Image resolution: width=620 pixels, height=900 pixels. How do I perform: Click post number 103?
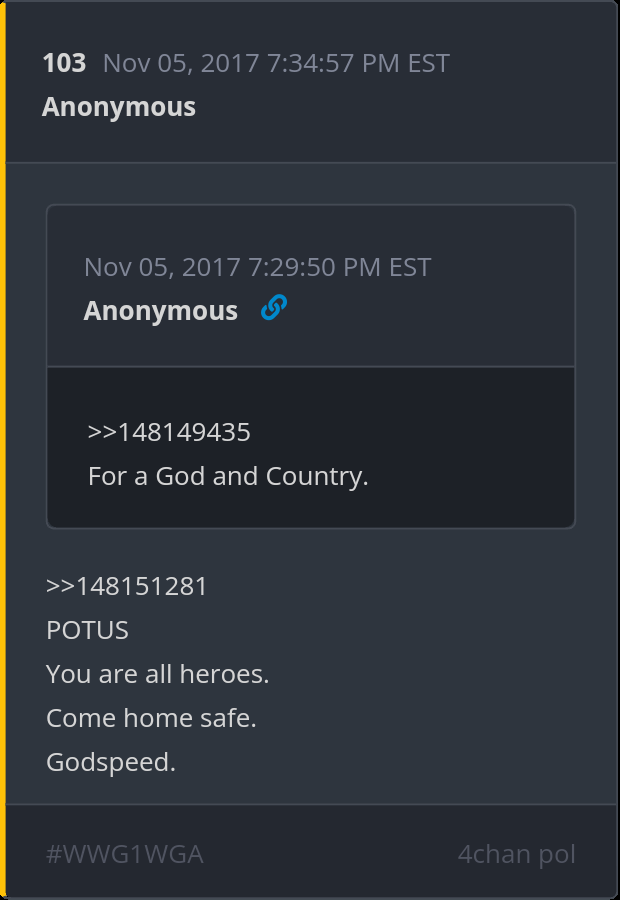coord(64,63)
